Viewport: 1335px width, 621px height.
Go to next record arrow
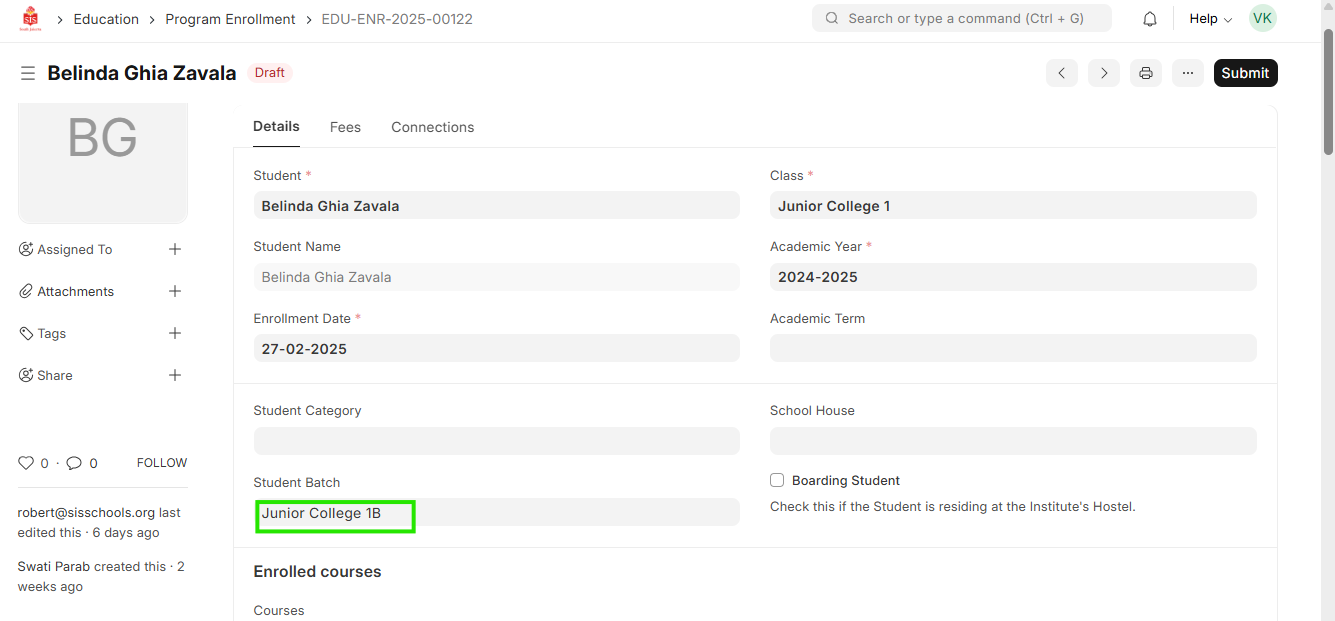pos(1104,73)
